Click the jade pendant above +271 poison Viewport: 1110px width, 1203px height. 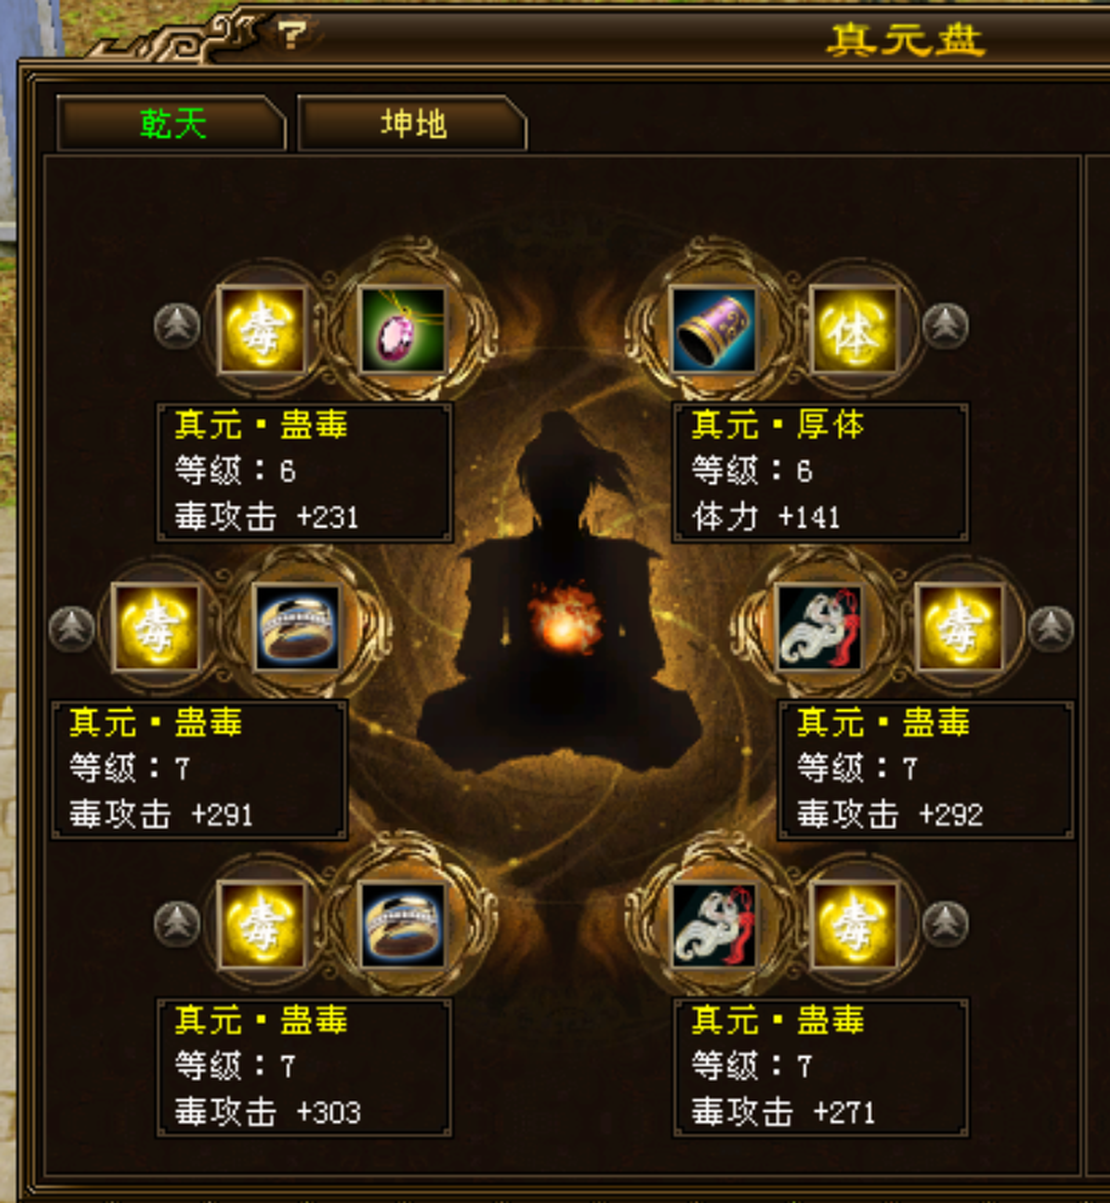713,925
